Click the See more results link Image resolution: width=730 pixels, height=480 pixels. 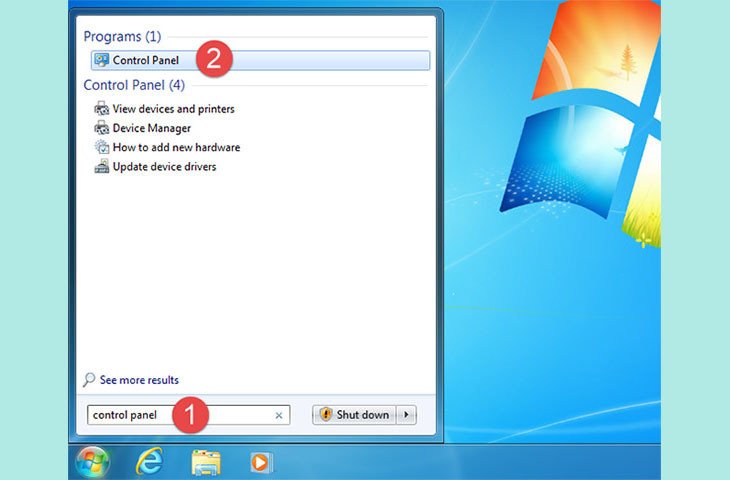coord(139,380)
